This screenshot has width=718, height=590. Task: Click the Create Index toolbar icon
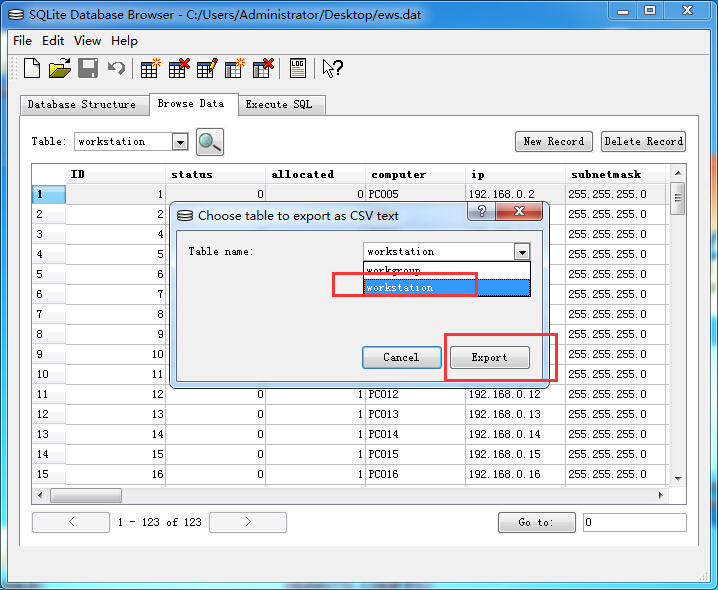click(x=235, y=68)
